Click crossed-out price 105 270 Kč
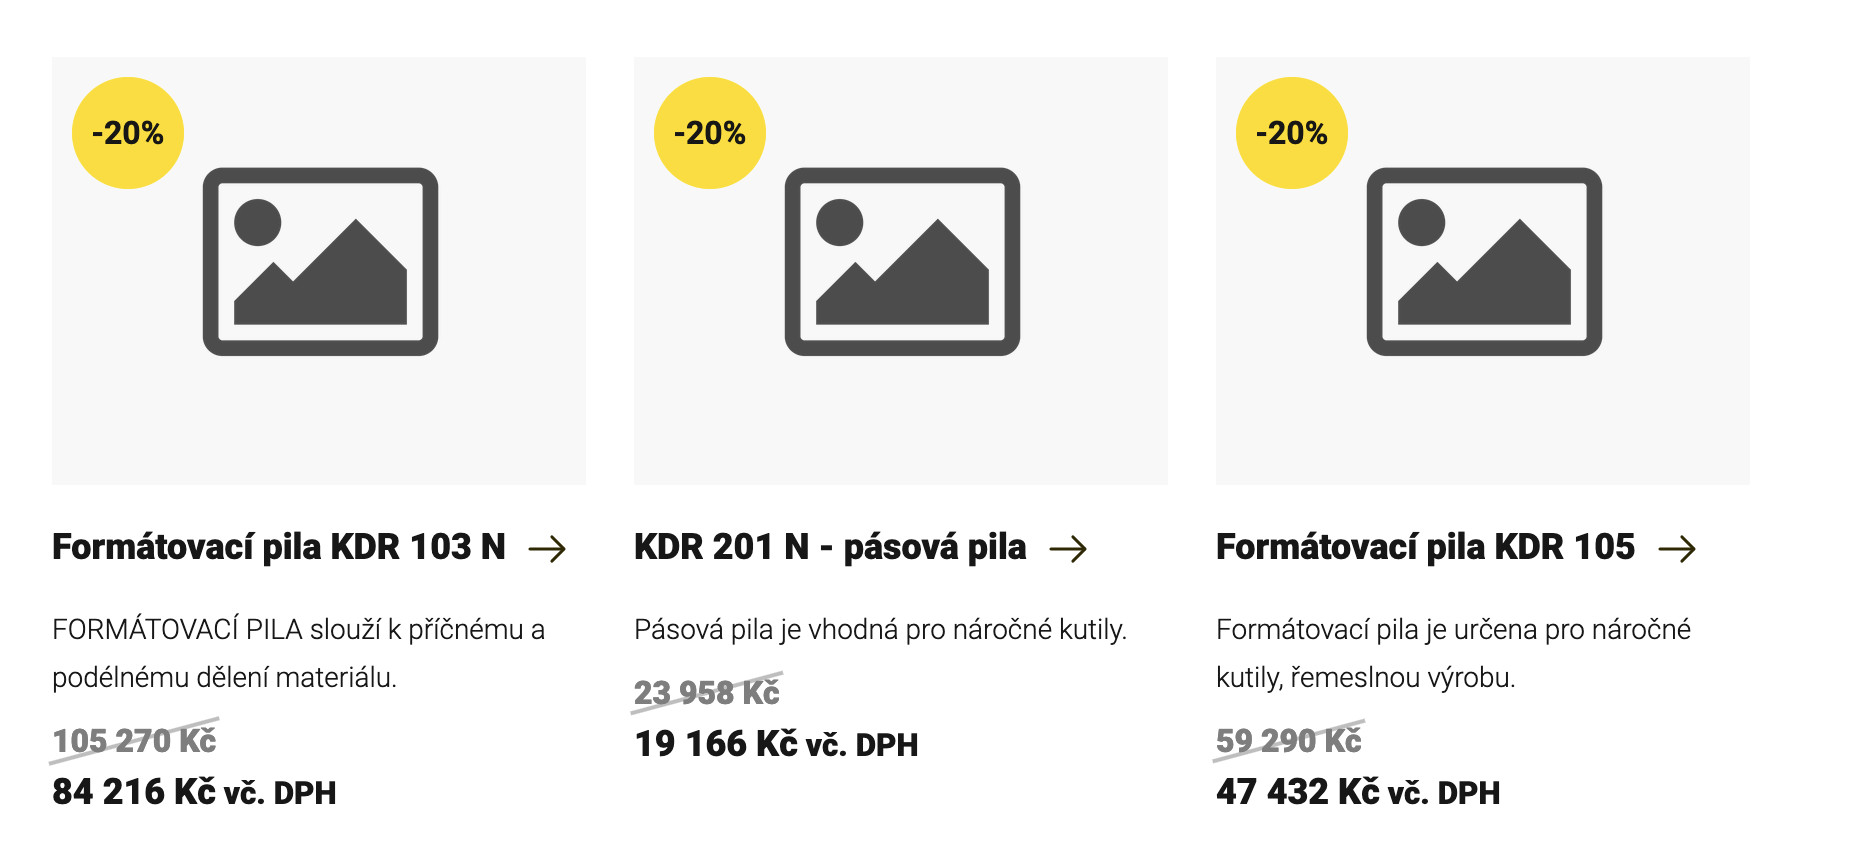 [x=134, y=741]
